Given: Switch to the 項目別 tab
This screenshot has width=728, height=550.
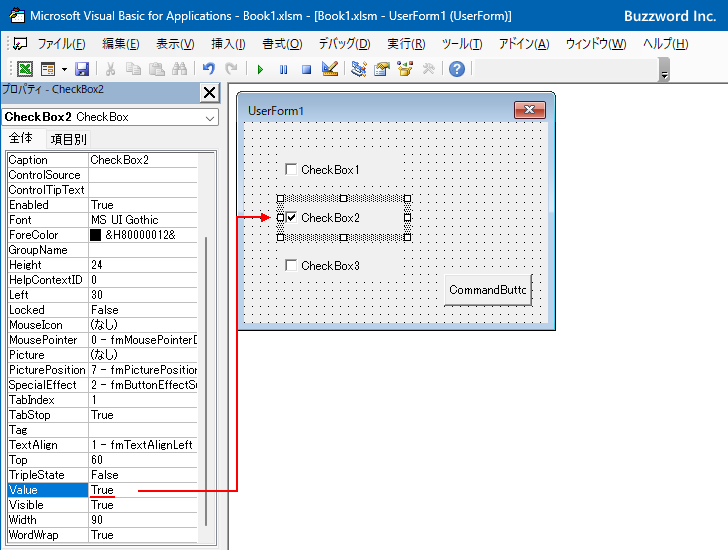Looking at the screenshot, I should tap(68, 139).
